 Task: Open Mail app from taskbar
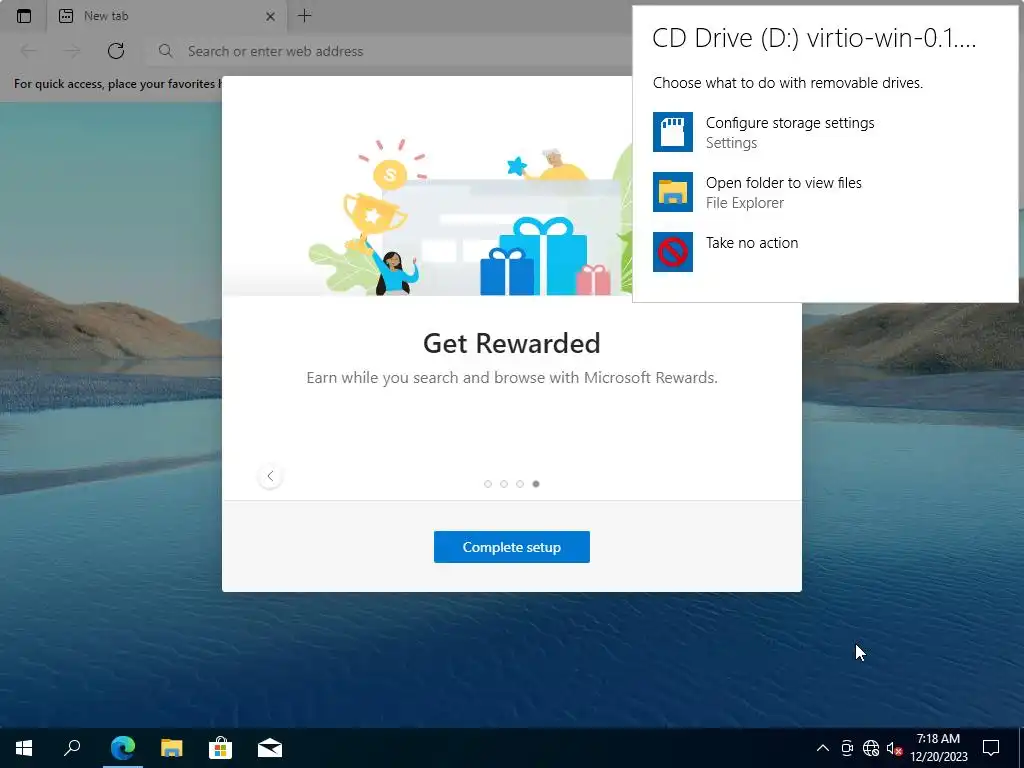pyautogui.click(x=270, y=748)
